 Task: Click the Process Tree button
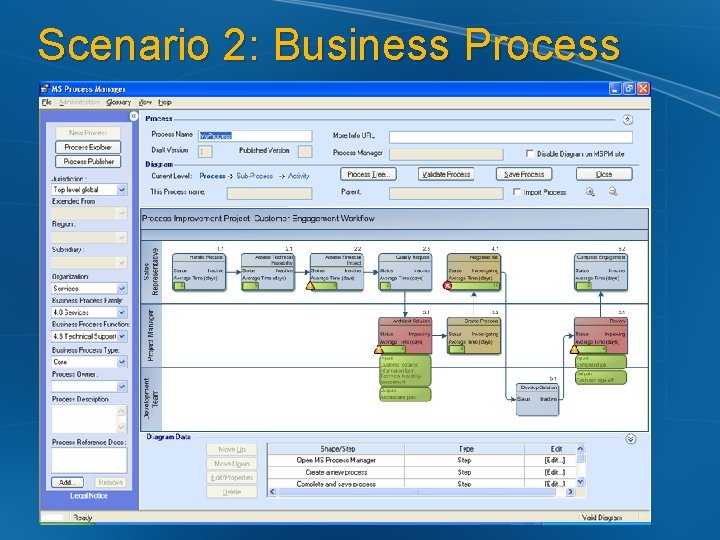(x=368, y=174)
